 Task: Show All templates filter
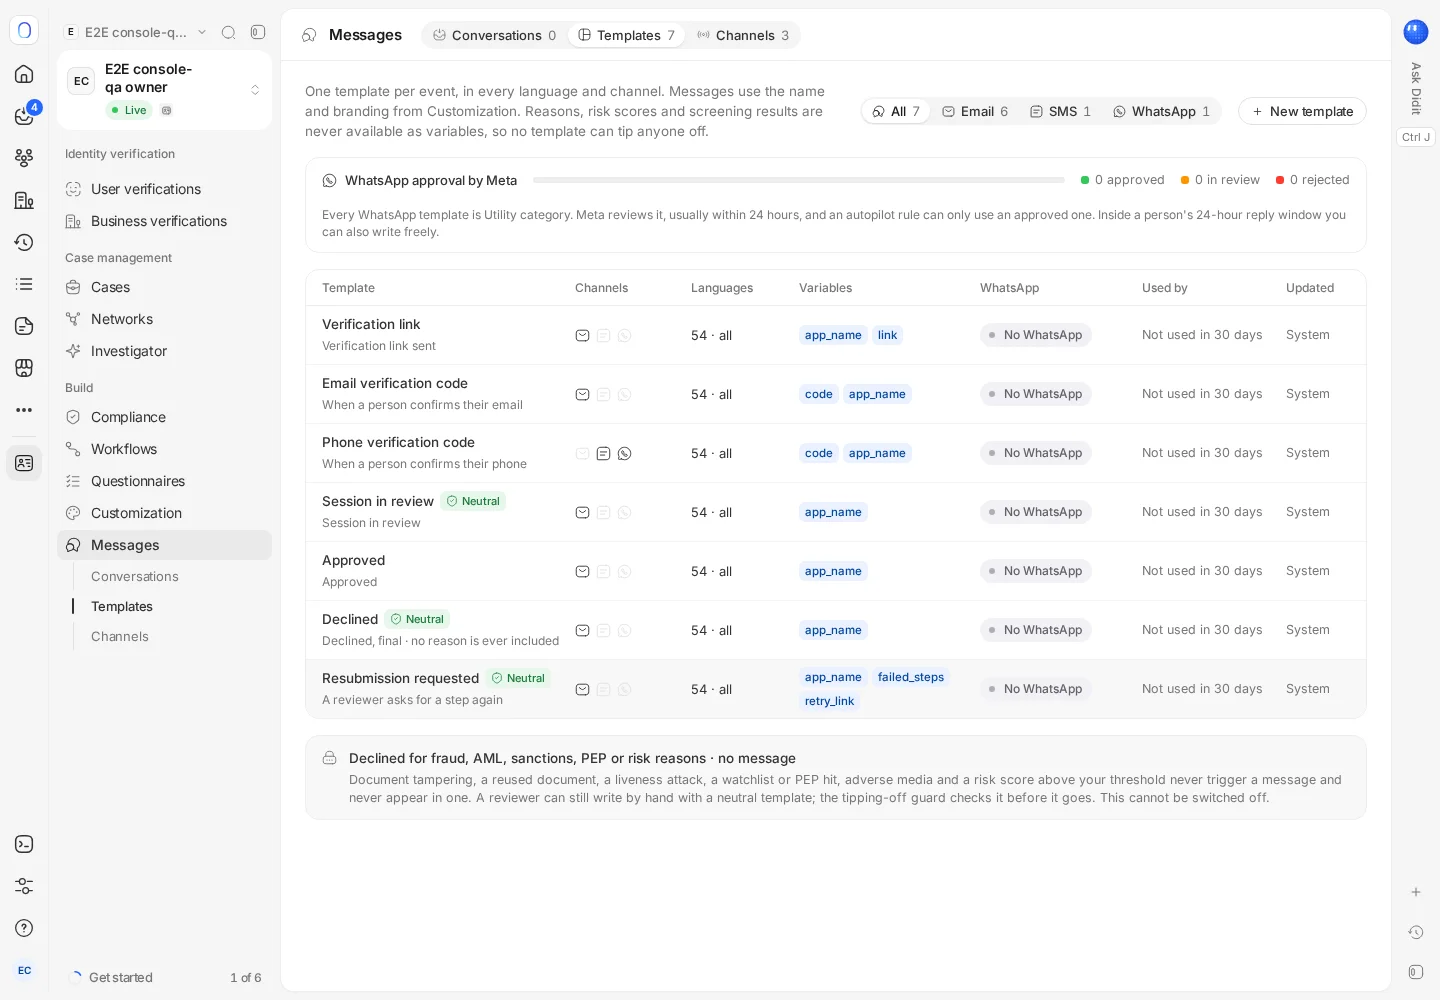click(896, 111)
